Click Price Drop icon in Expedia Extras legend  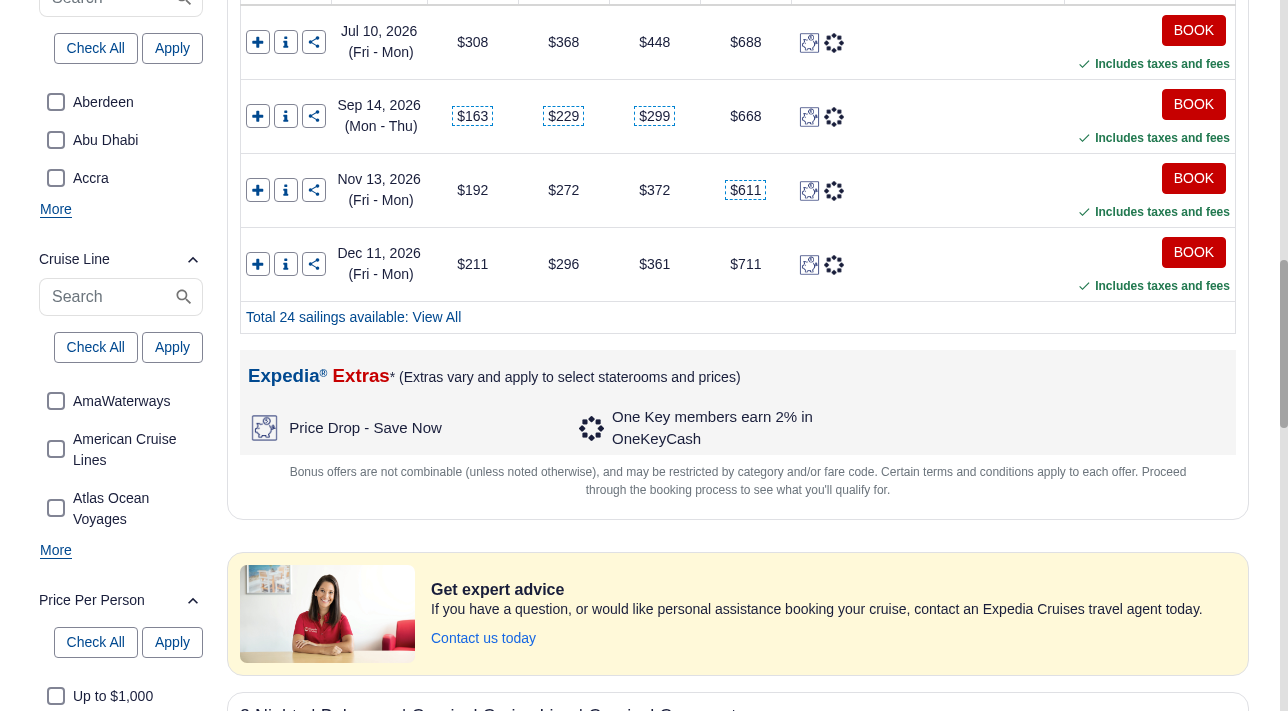pos(264,428)
